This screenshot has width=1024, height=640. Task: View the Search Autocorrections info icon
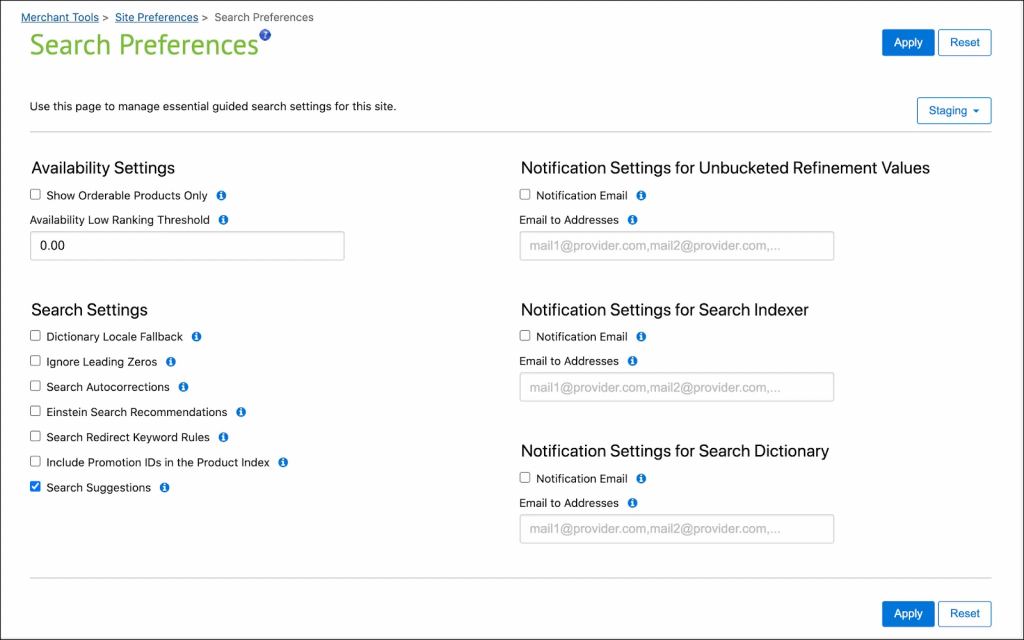coord(183,387)
